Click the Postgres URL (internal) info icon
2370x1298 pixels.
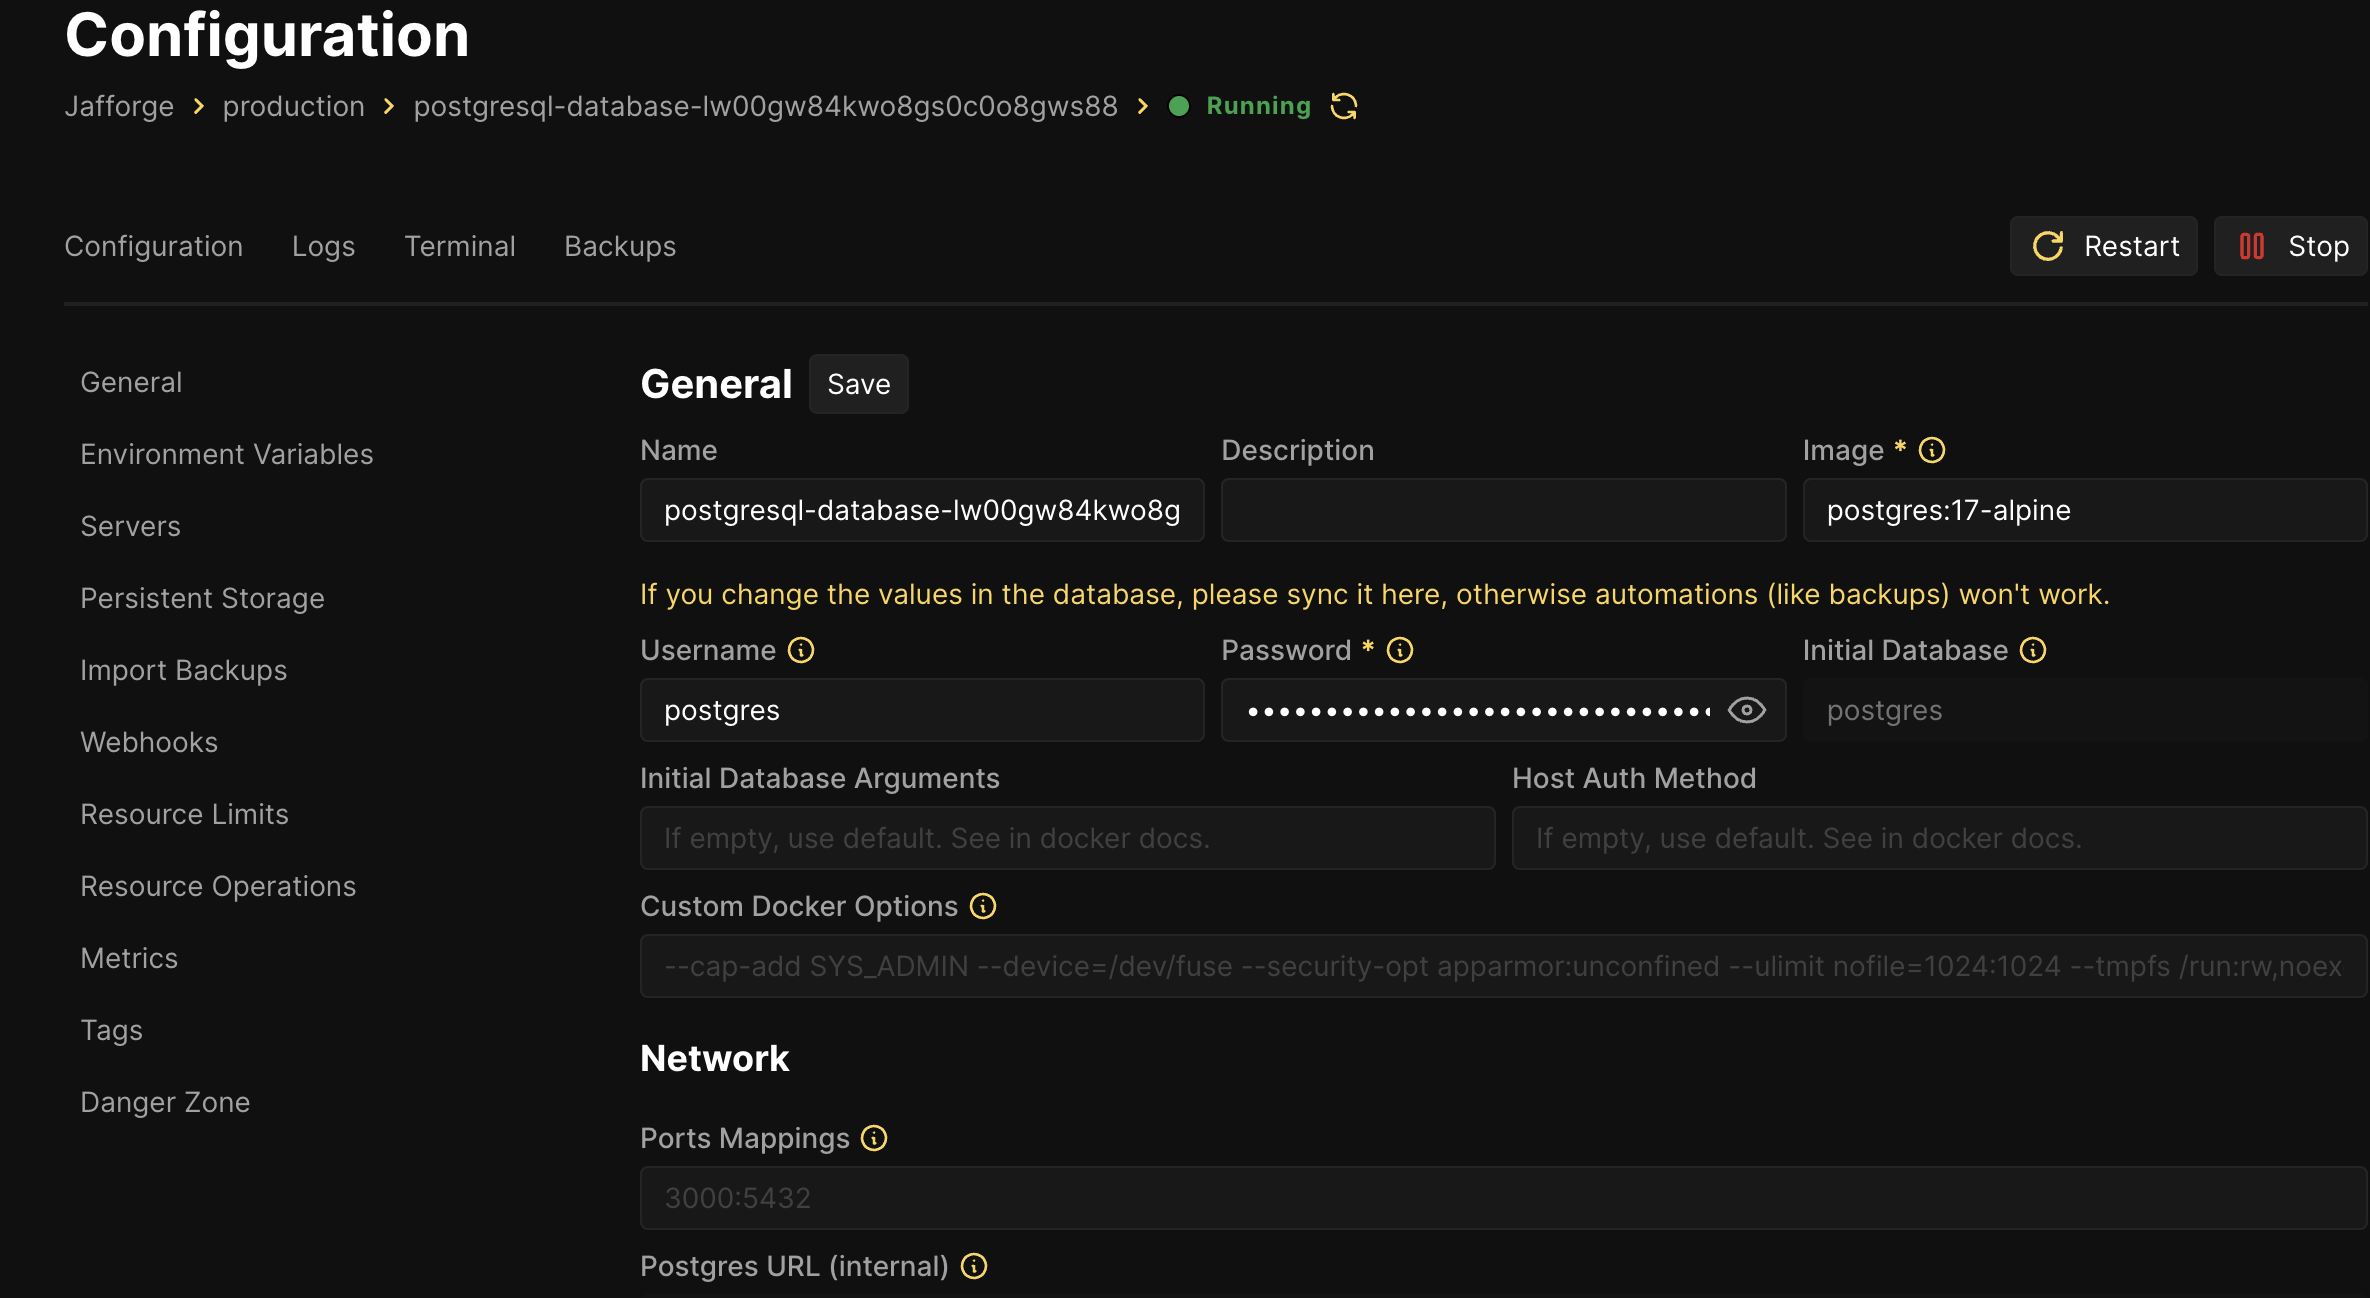pos(974,1266)
